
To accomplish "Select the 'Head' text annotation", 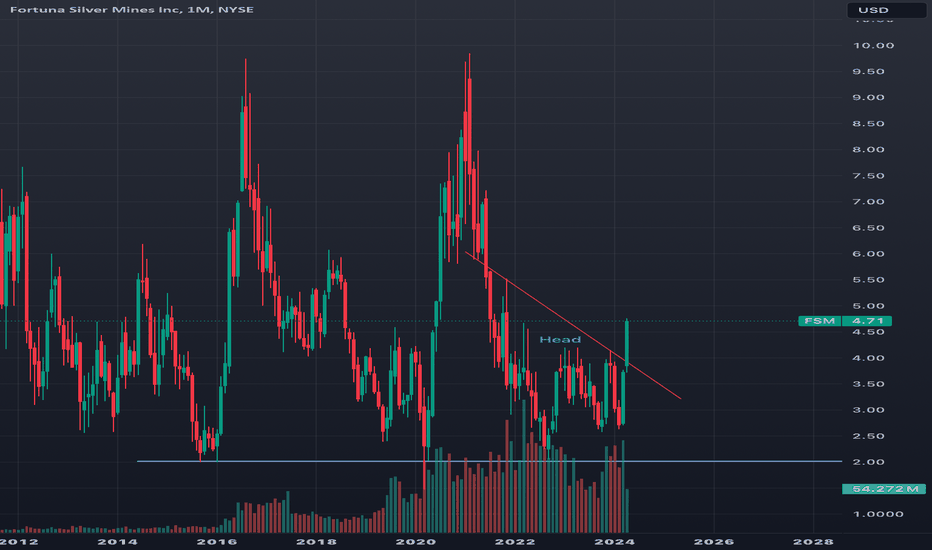I will [x=560, y=340].
